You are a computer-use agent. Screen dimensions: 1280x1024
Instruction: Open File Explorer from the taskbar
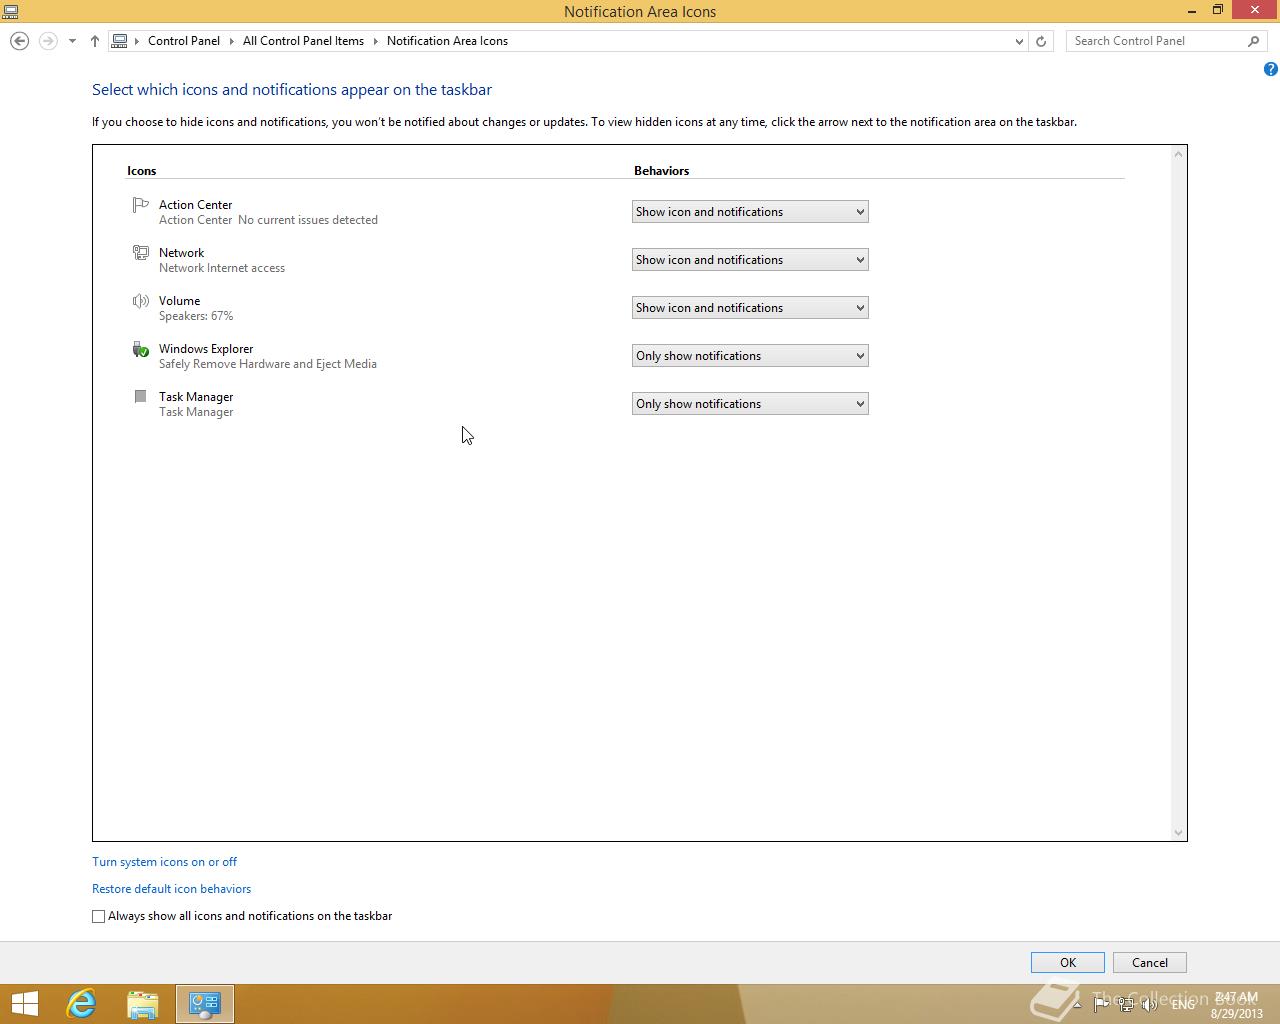point(143,1004)
